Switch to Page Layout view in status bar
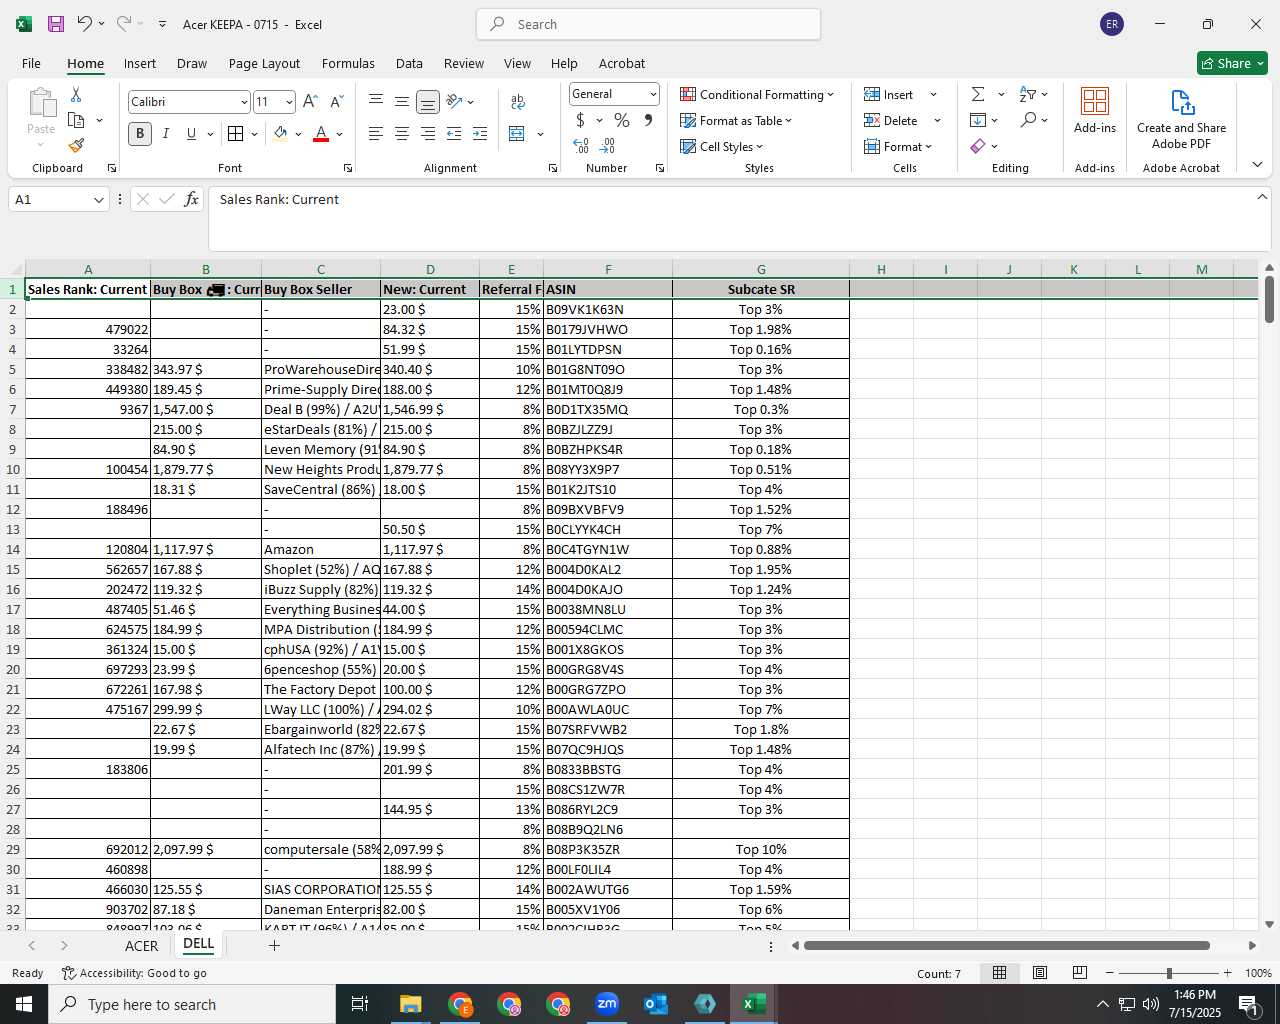The height and width of the screenshot is (1024, 1280). point(1040,973)
